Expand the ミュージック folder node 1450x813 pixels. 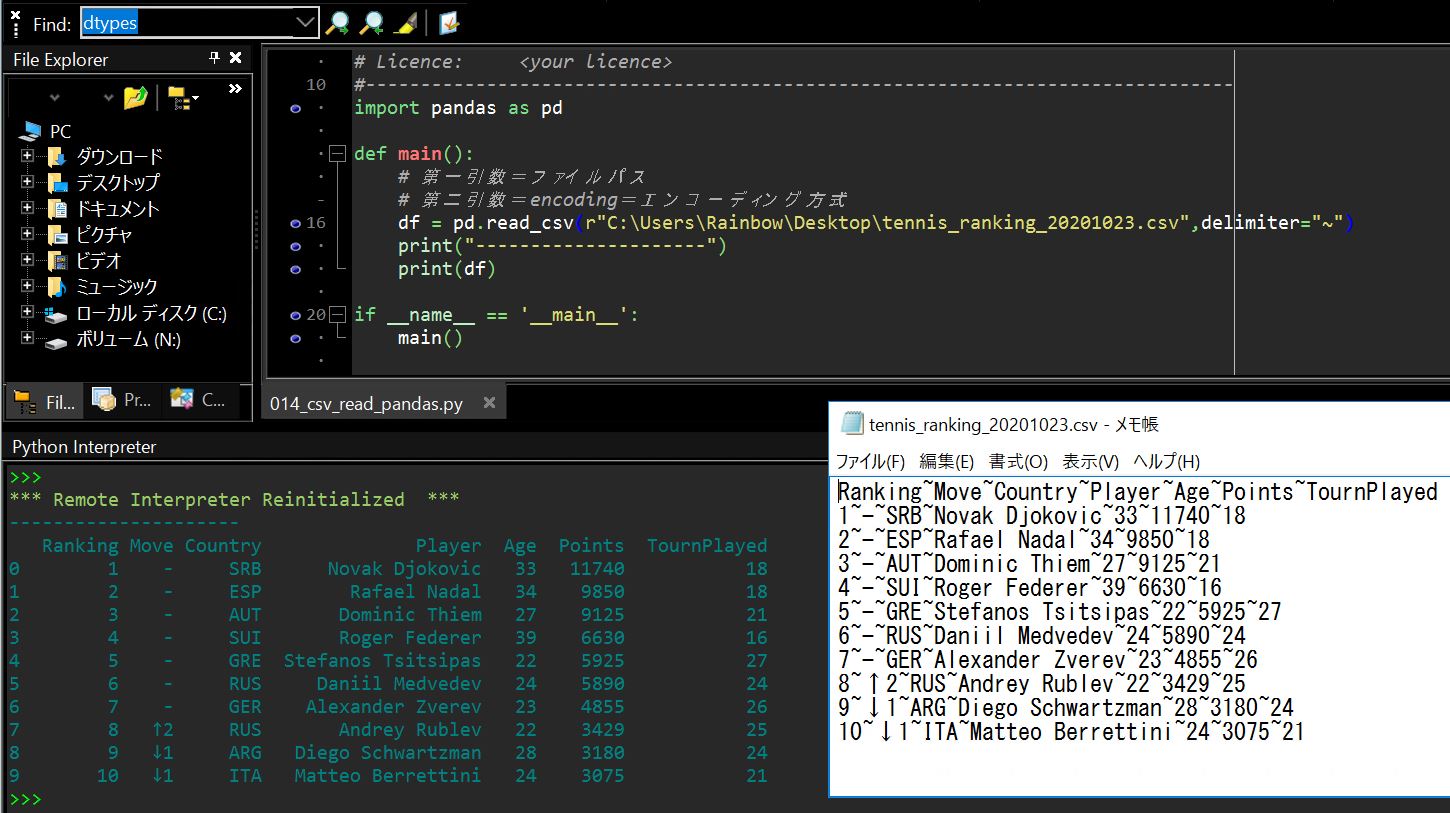tap(27, 286)
